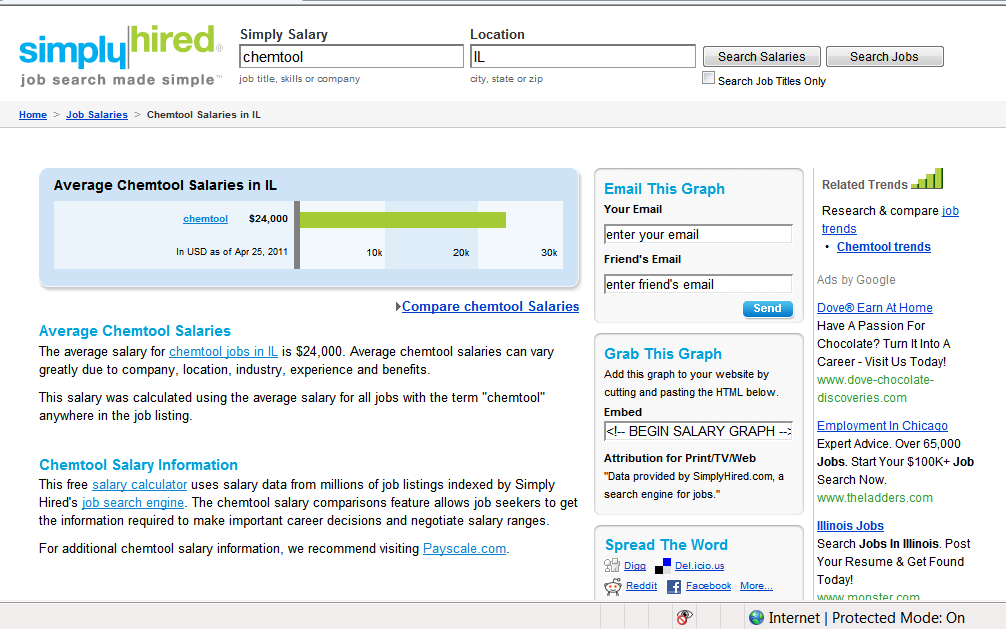The width and height of the screenshot is (1006, 630).
Task: Open Chemtool trends link
Action: pos(883,247)
